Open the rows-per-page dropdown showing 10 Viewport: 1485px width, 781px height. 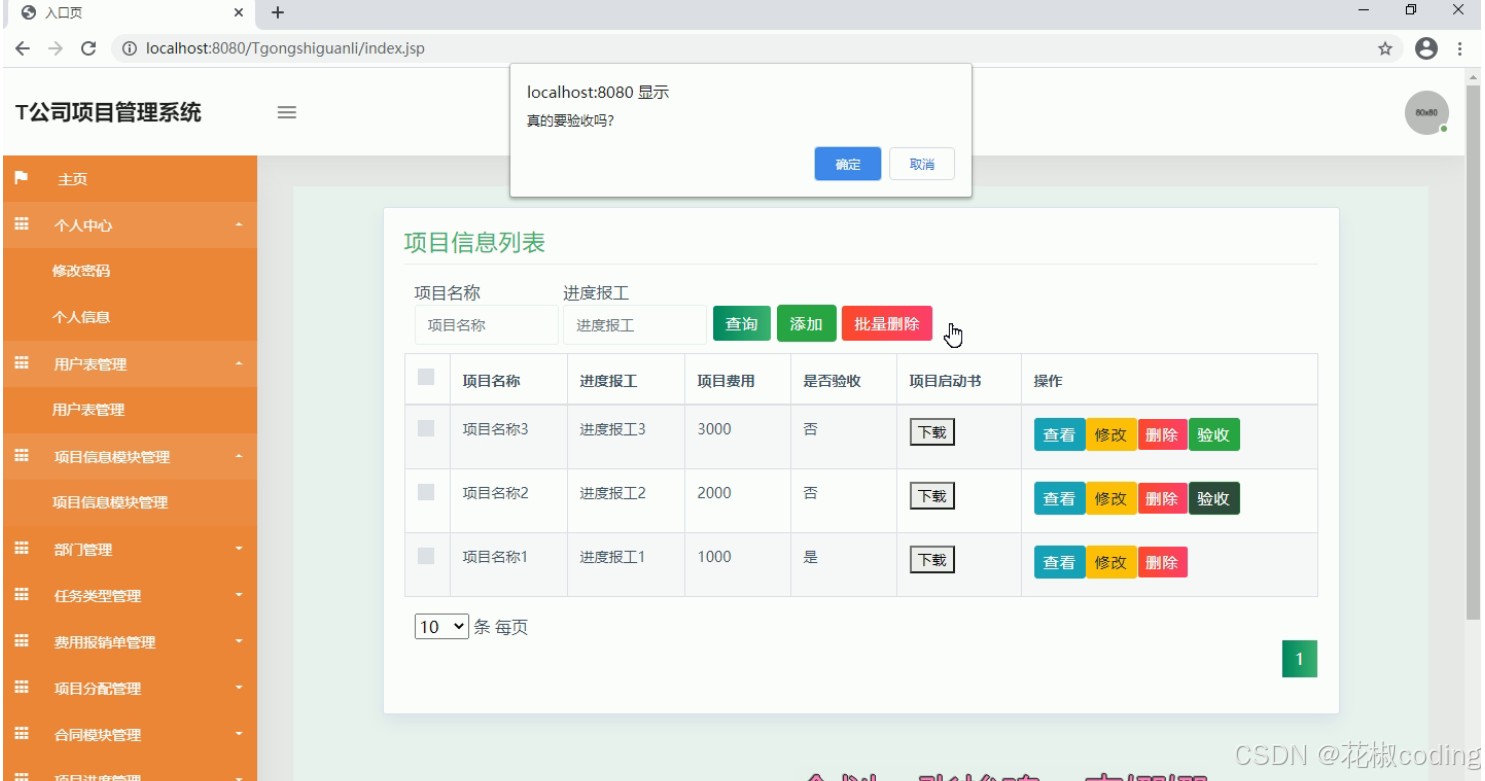point(441,626)
